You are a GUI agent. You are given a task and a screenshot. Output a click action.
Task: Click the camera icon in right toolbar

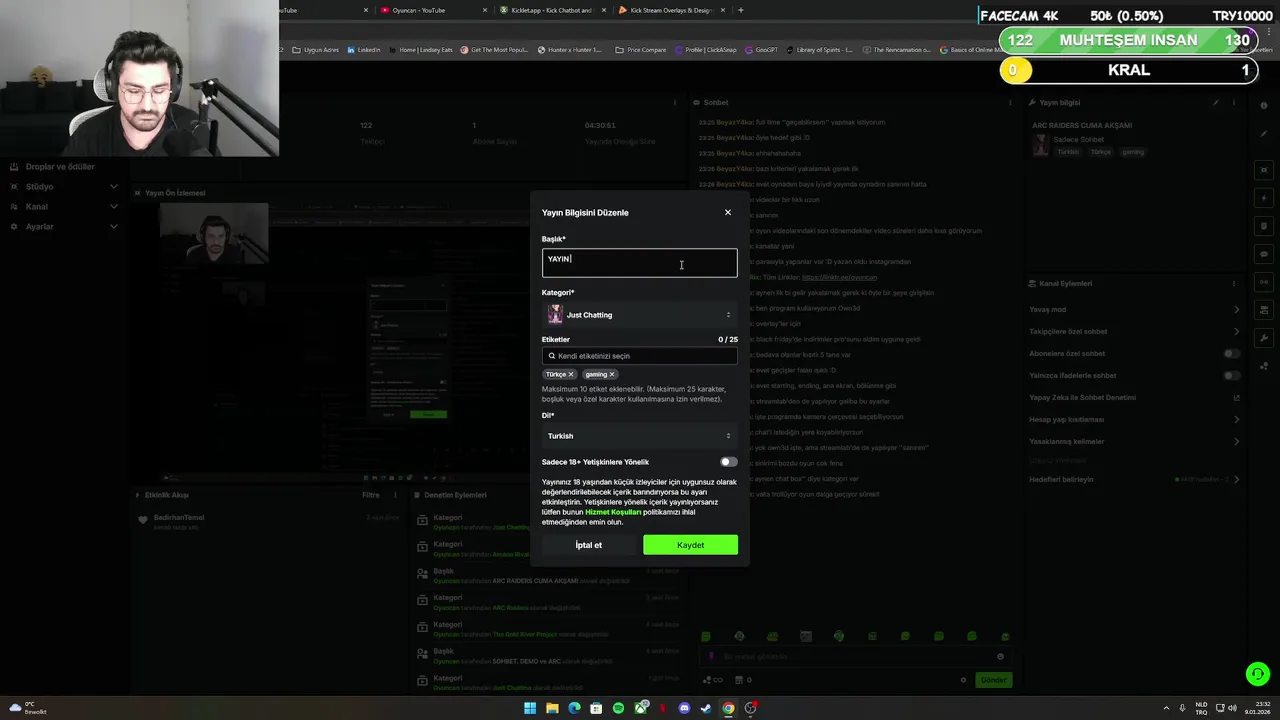click(1264, 310)
